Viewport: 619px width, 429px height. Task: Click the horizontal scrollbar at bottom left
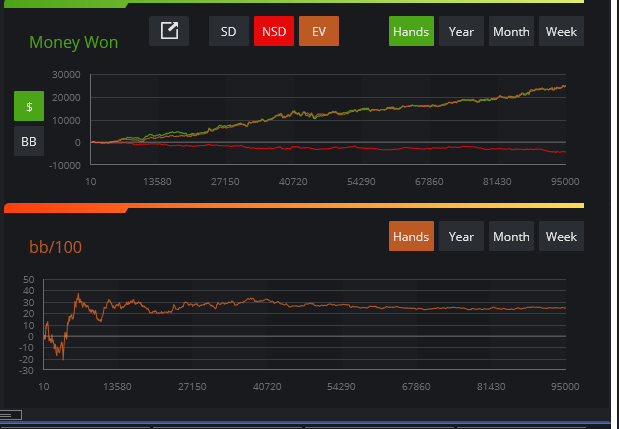tap(18, 414)
